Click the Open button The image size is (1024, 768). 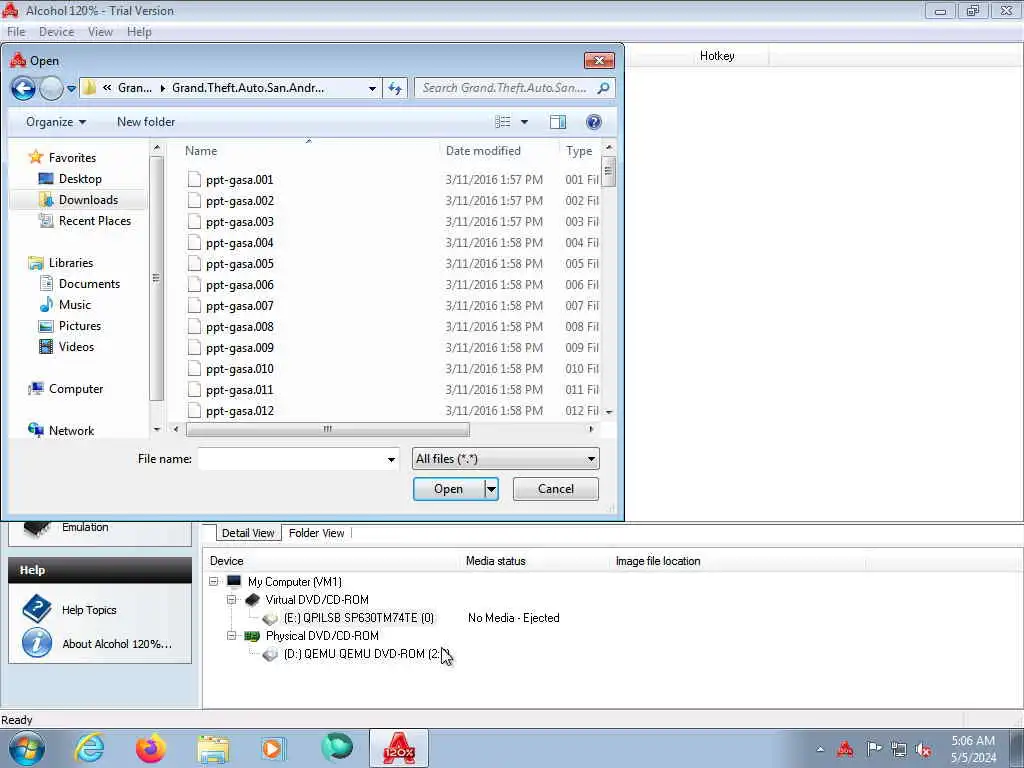point(448,489)
